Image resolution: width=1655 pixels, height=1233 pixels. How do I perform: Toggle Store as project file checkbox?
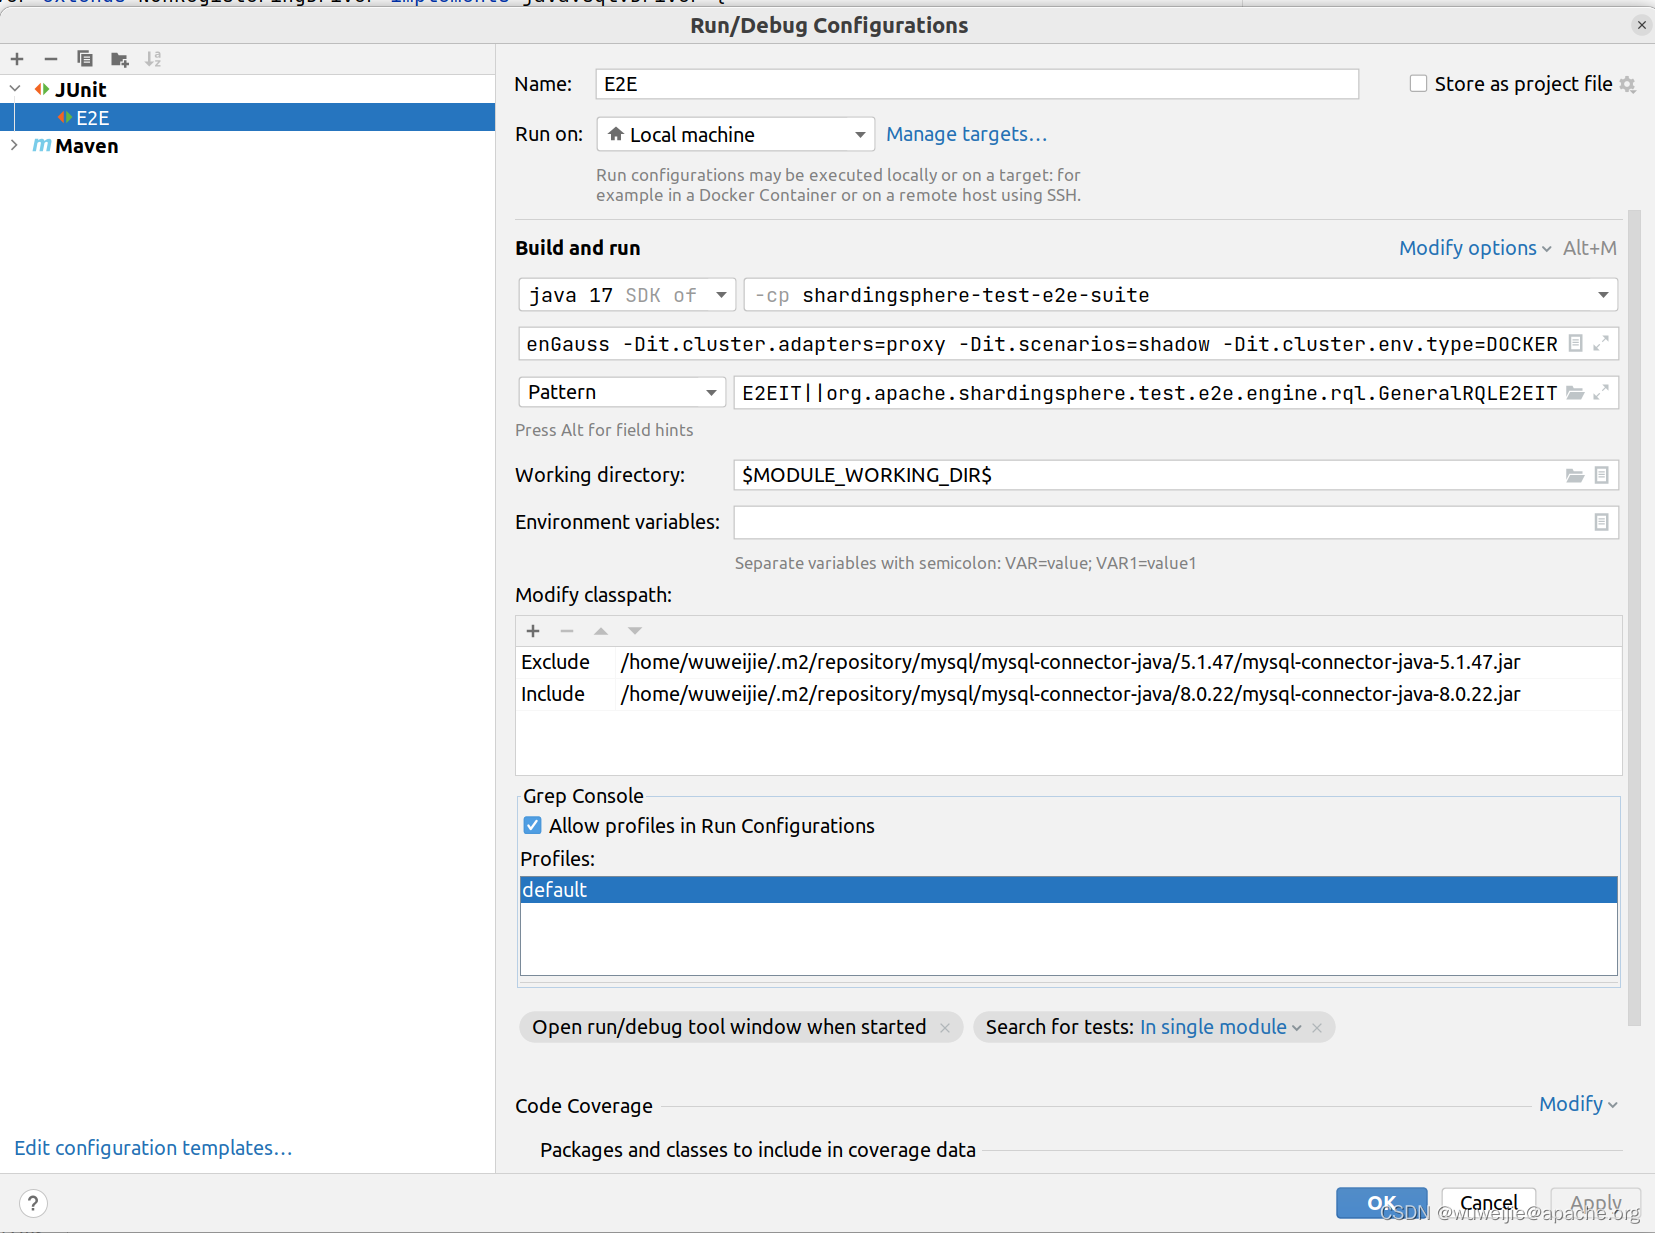point(1418,84)
